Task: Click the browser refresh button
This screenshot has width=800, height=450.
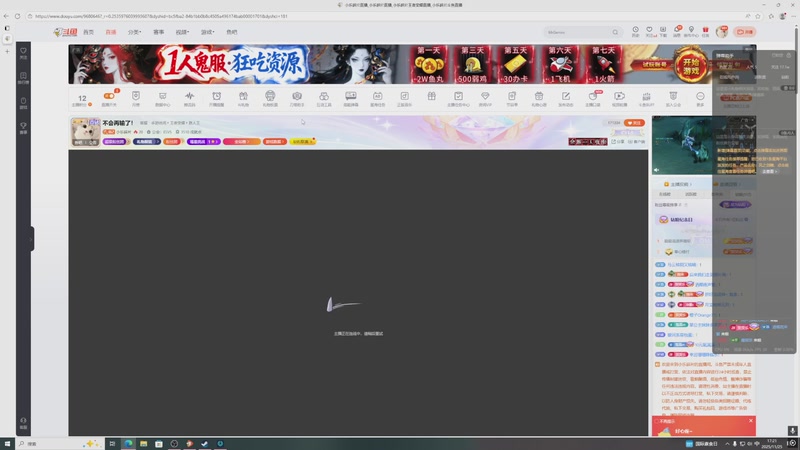Action: [x=17, y=16]
